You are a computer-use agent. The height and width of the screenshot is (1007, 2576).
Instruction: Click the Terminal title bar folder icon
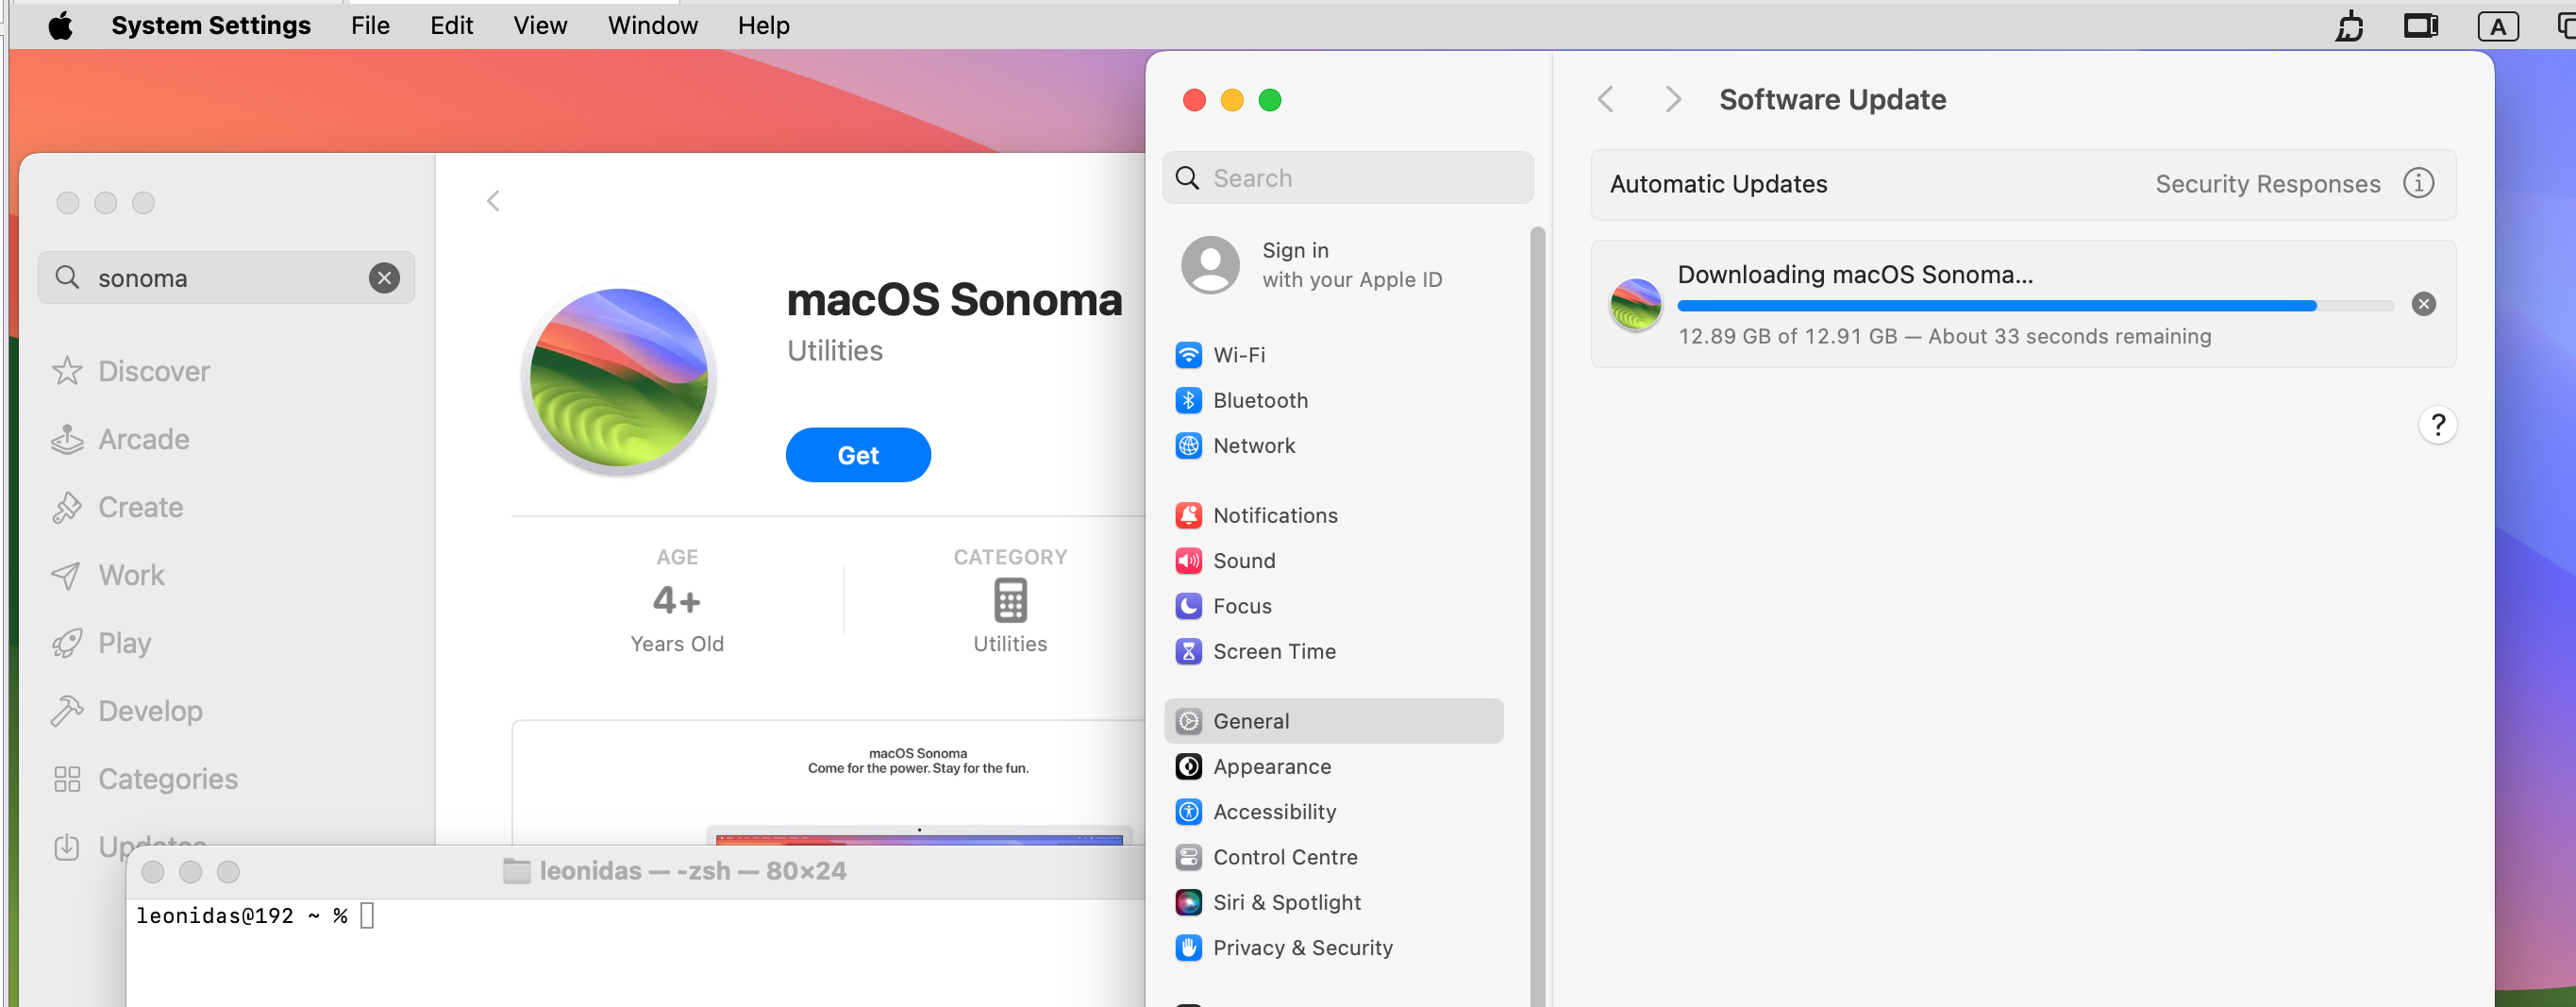point(516,871)
